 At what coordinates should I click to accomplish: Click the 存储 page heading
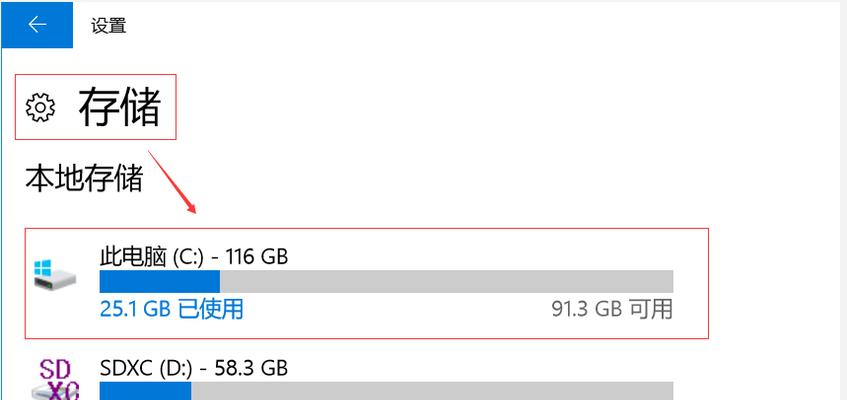point(120,107)
